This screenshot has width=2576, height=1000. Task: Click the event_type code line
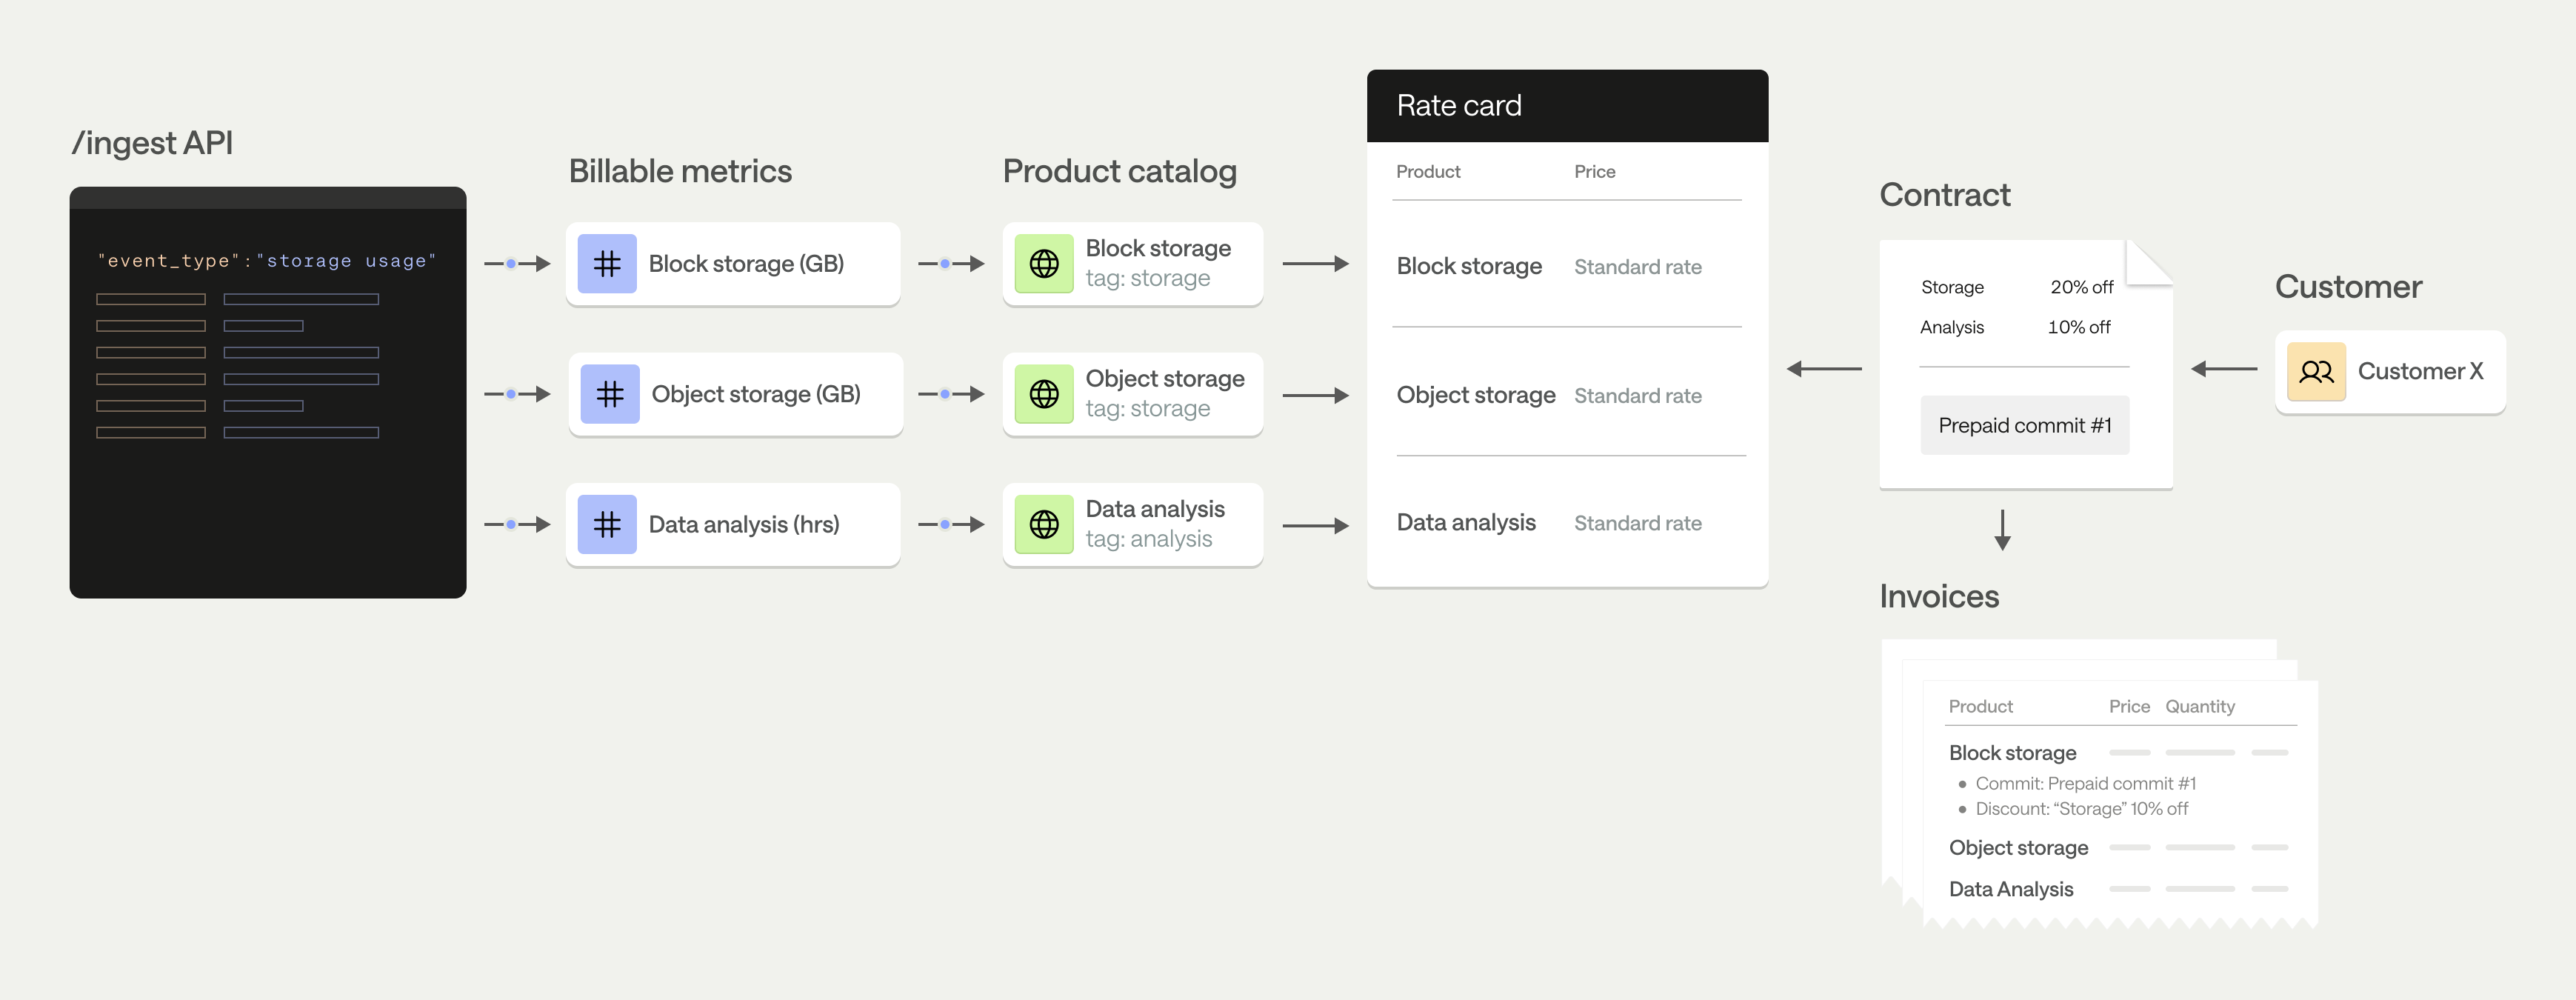[266, 261]
